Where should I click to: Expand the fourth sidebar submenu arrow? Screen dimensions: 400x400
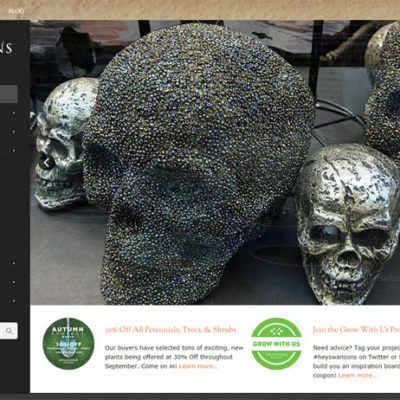(x=14, y=263)
